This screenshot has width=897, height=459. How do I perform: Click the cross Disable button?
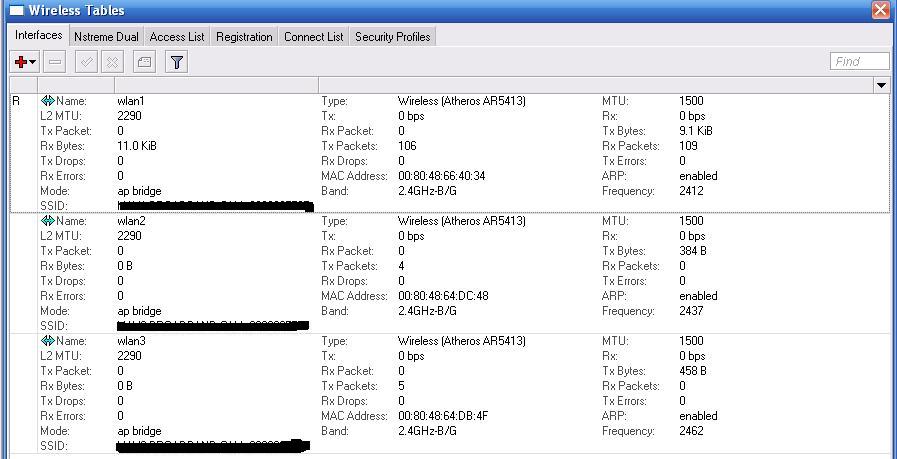click(x=113, y=62)
